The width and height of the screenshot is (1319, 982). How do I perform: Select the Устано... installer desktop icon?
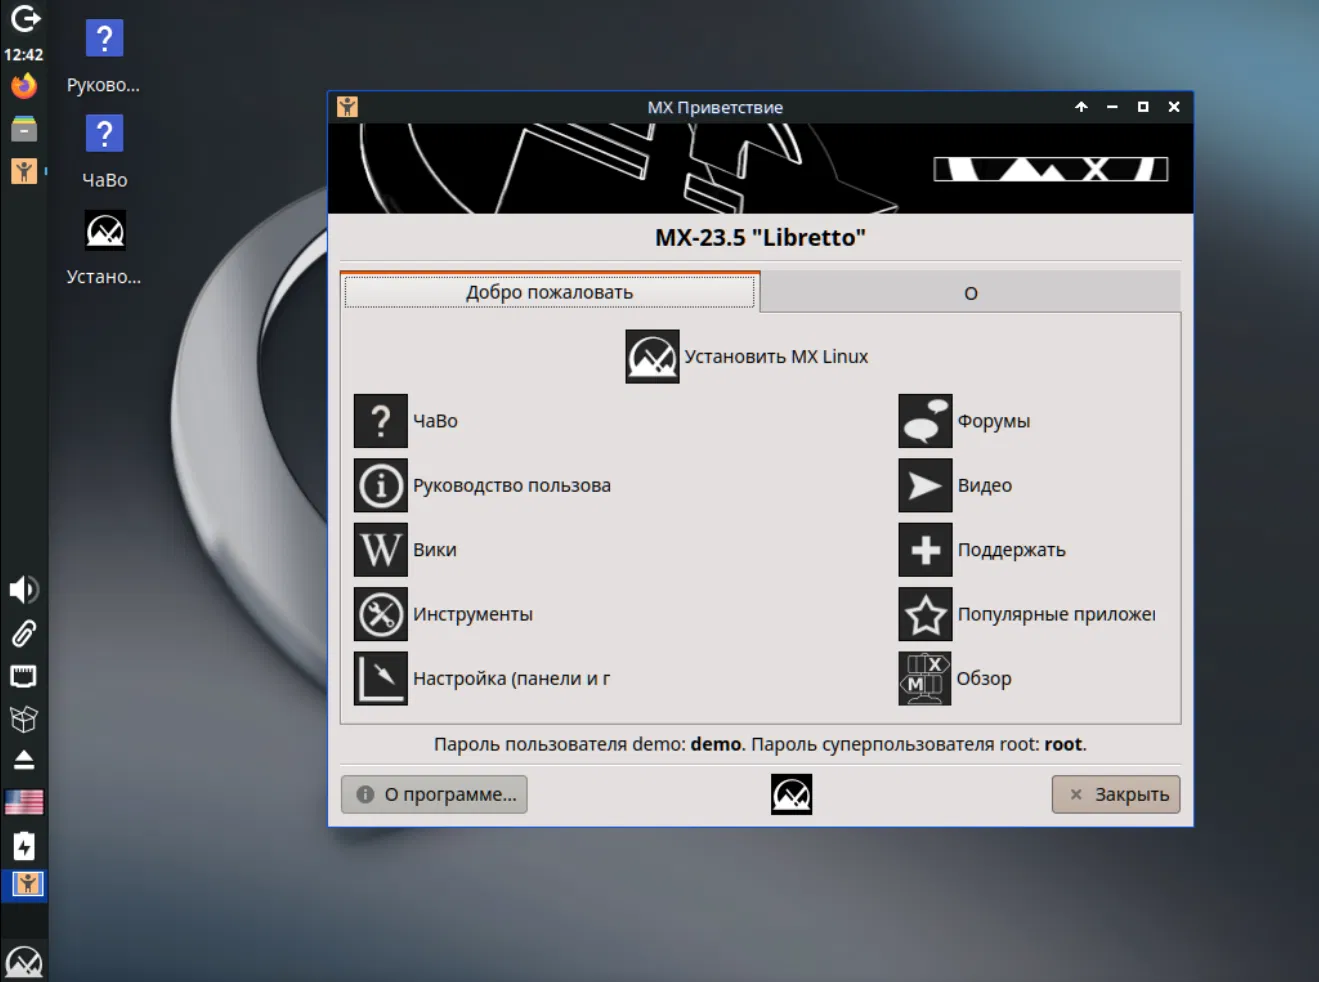point(104,248)
